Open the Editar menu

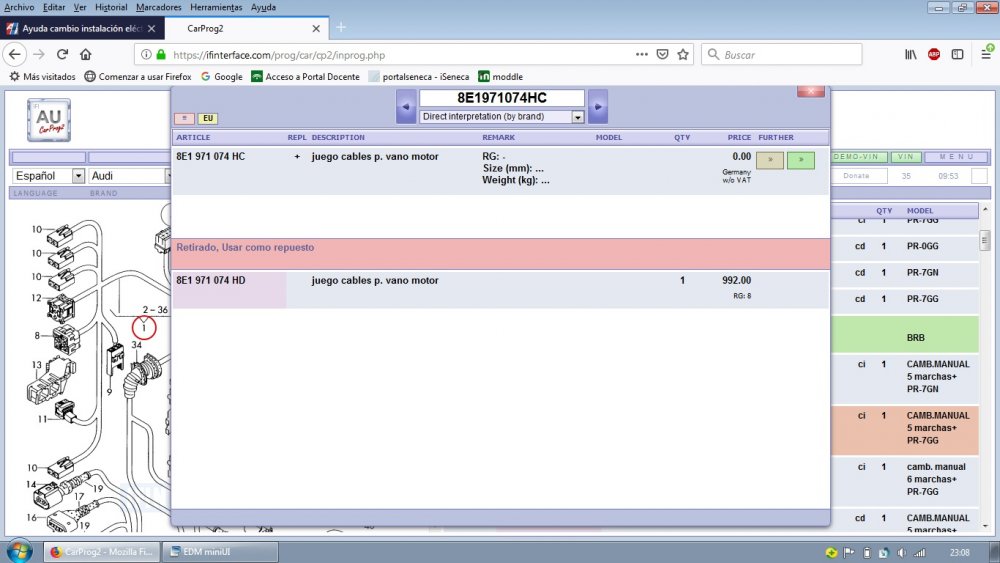tap(54, 7)
